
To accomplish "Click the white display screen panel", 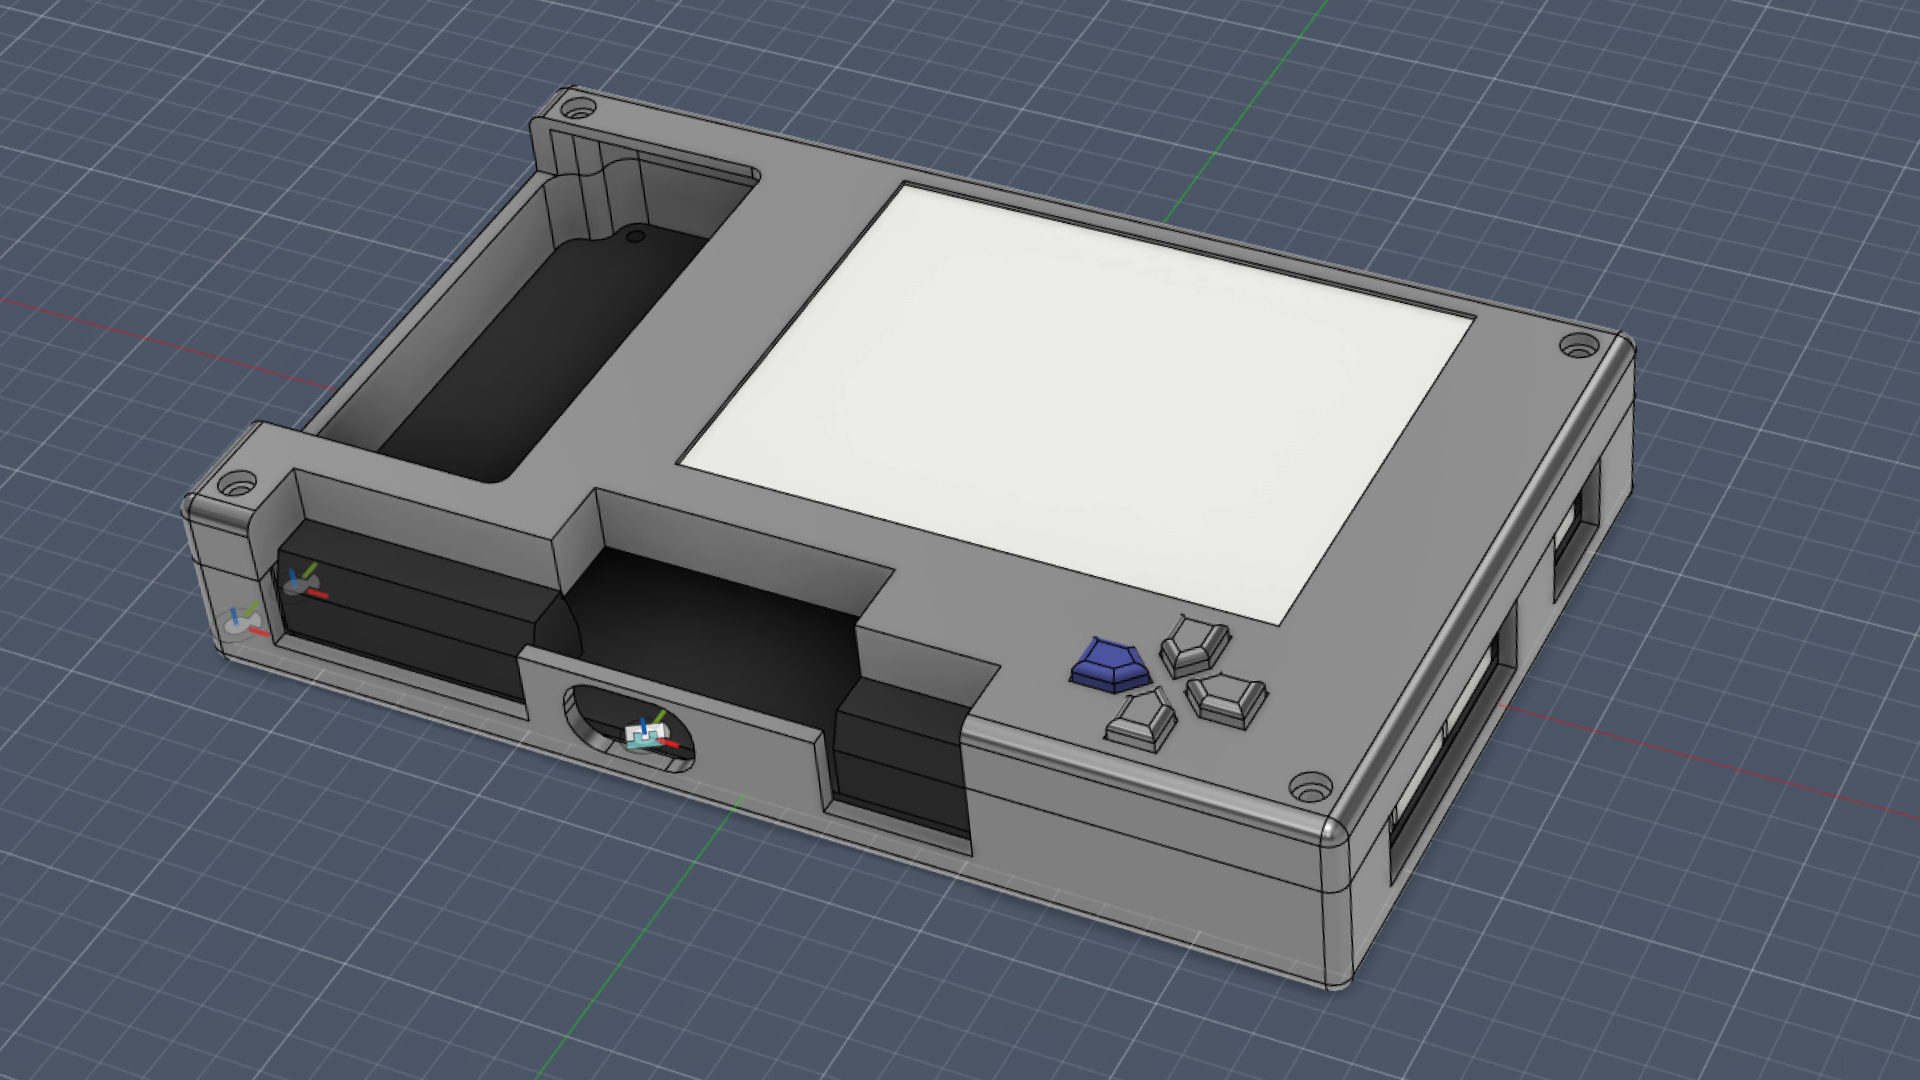I will (1076, 405).
